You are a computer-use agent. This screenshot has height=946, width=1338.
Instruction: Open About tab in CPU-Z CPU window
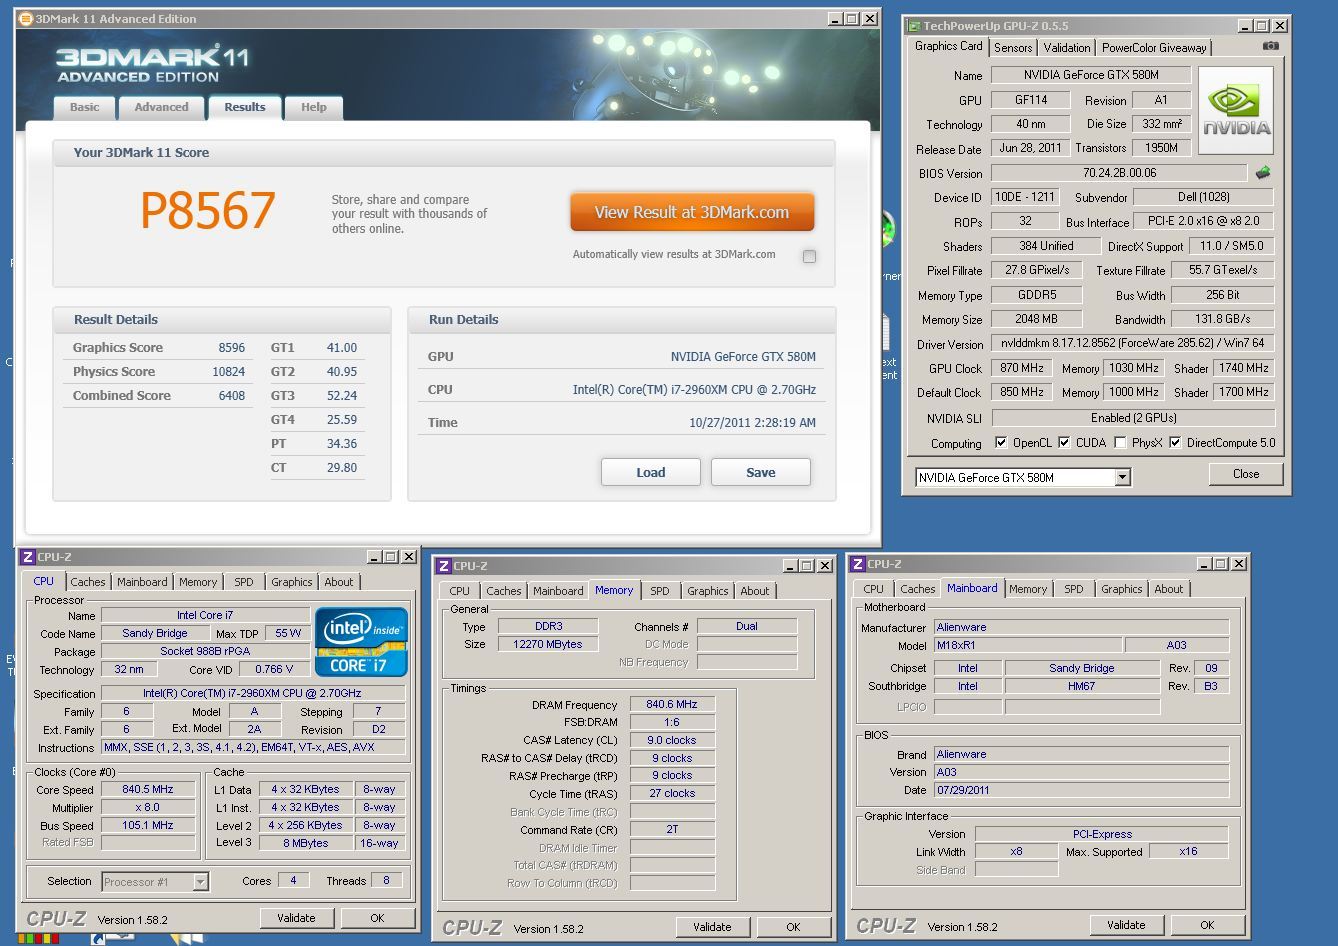pyautogui.click(x=339, y=582)
